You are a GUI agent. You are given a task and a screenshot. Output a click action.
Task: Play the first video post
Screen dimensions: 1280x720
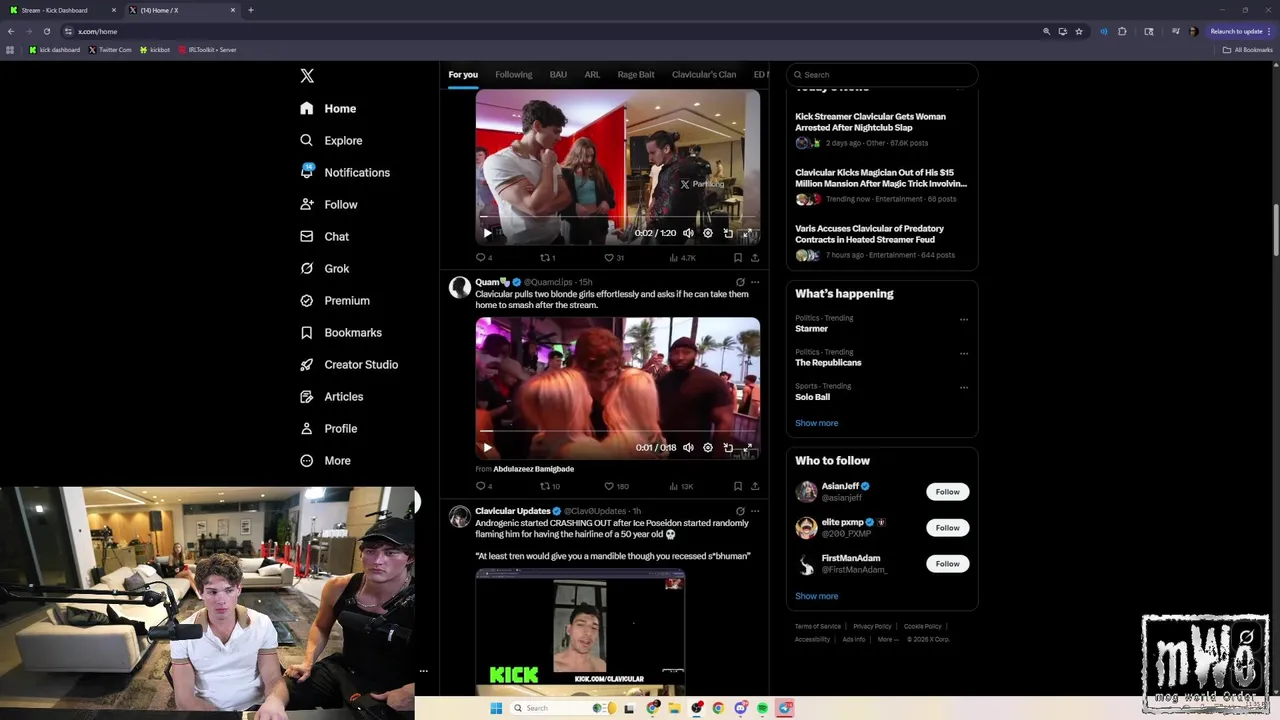point(487,233)
